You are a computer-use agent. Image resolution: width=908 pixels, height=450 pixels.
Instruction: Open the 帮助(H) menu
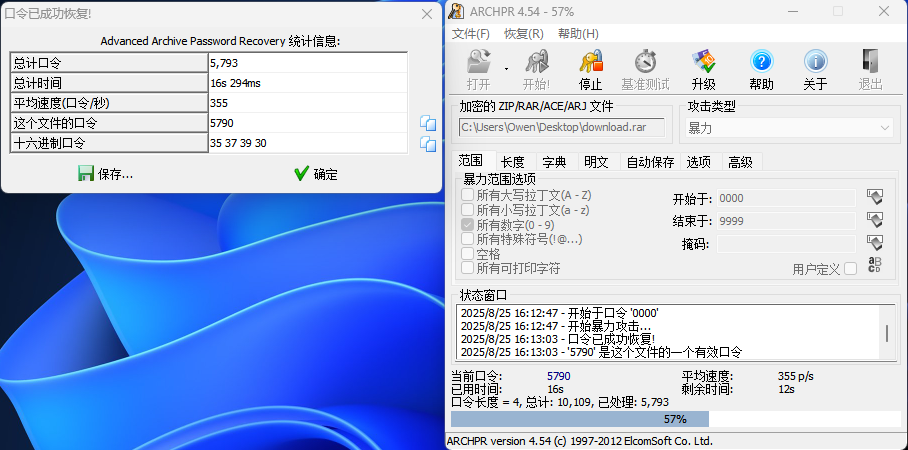pyautogui.click(x=578, y=34)
